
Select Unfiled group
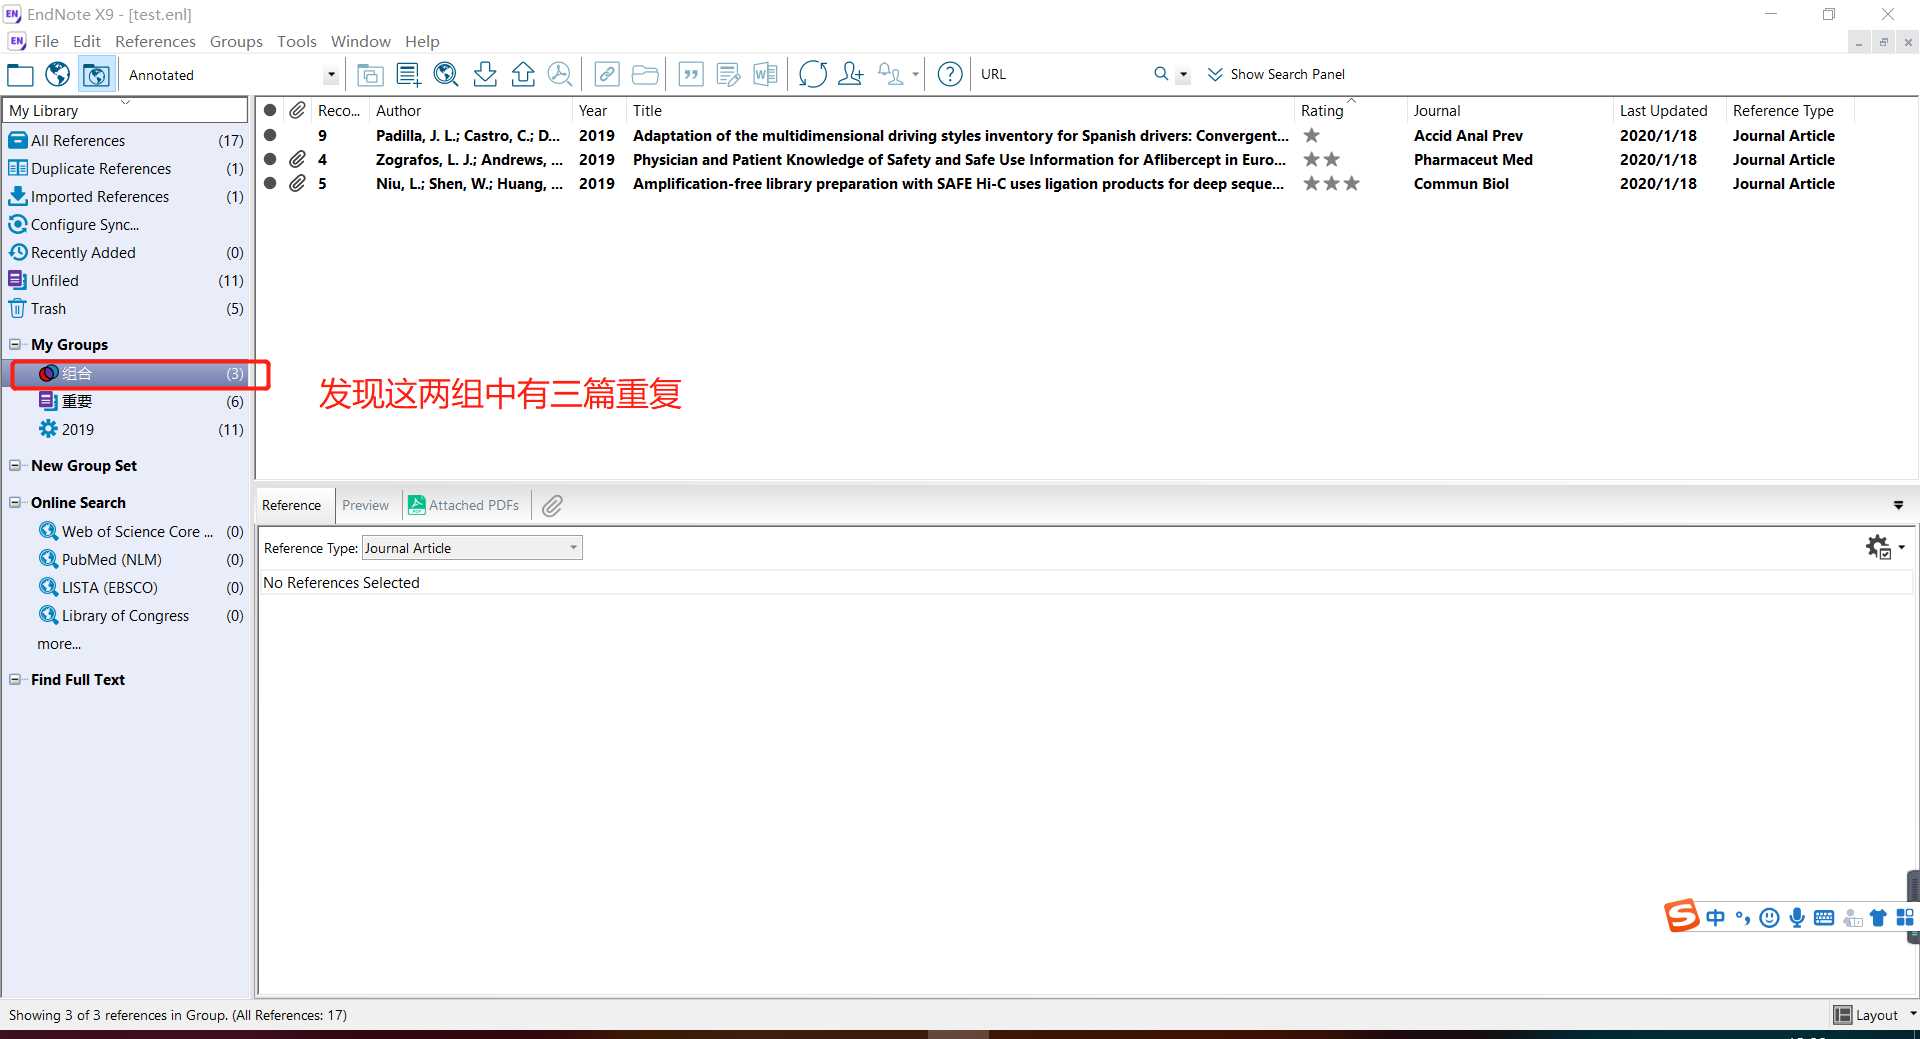pos(126,281)
